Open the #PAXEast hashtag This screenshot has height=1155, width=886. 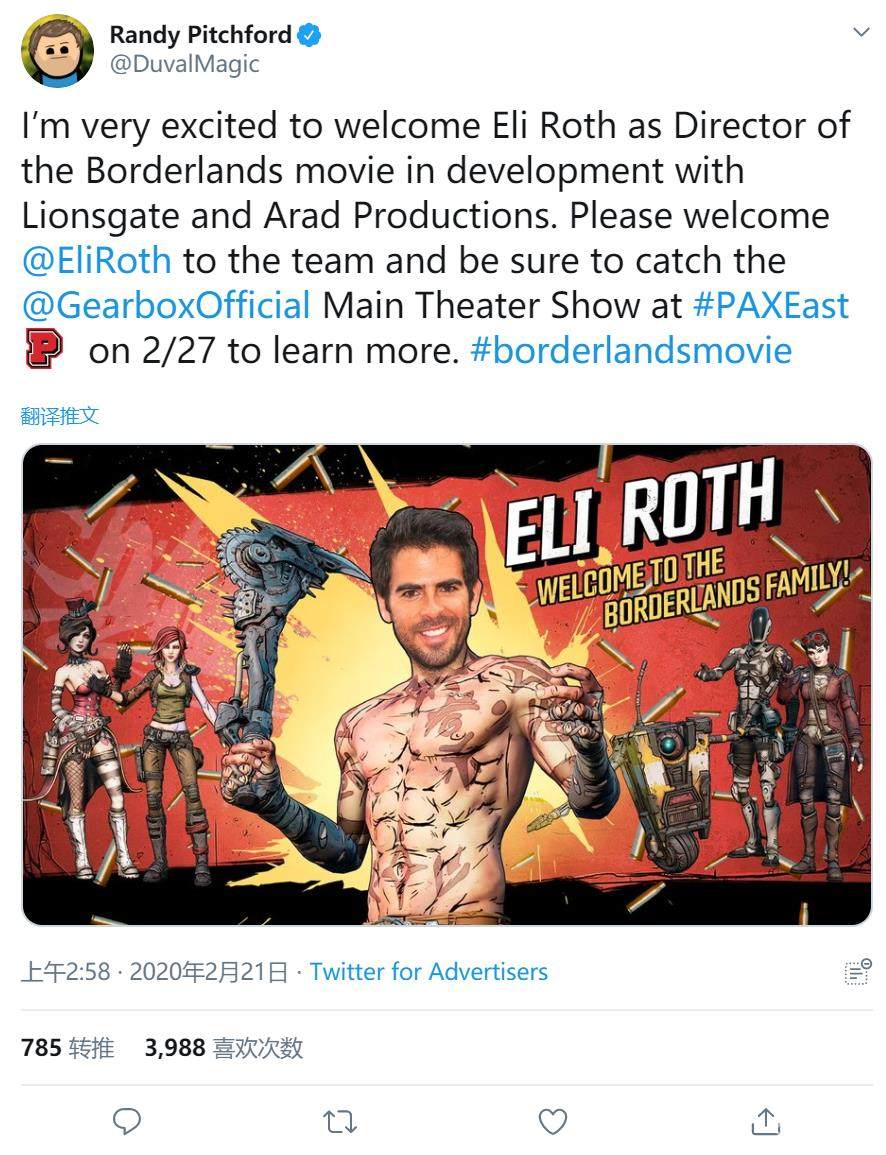pyautogui.click(x=771, y=306)
